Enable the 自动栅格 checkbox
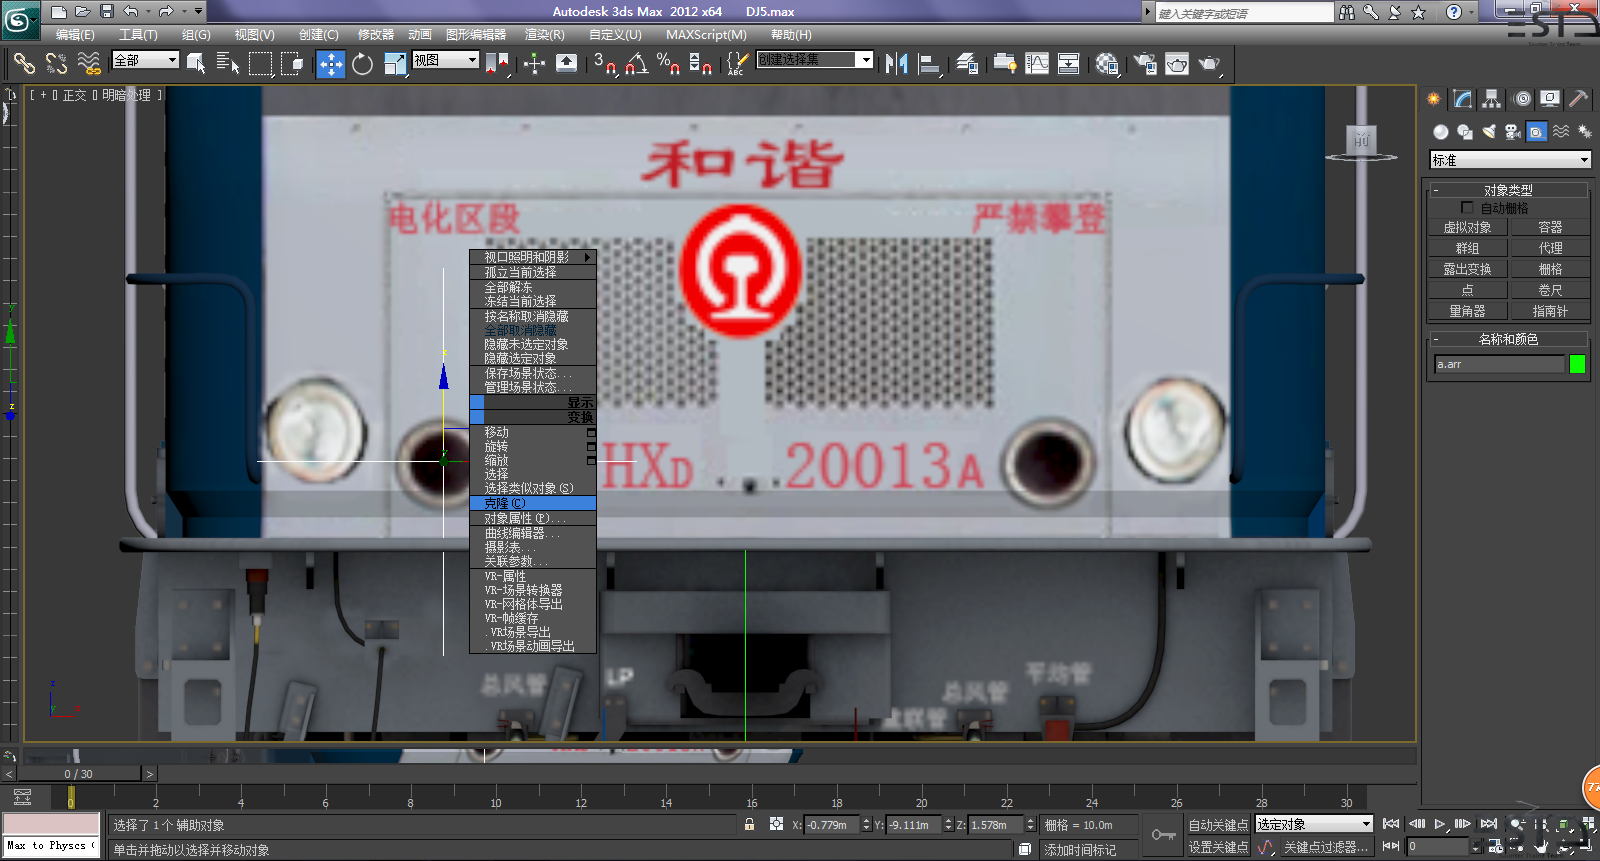 1467,208
